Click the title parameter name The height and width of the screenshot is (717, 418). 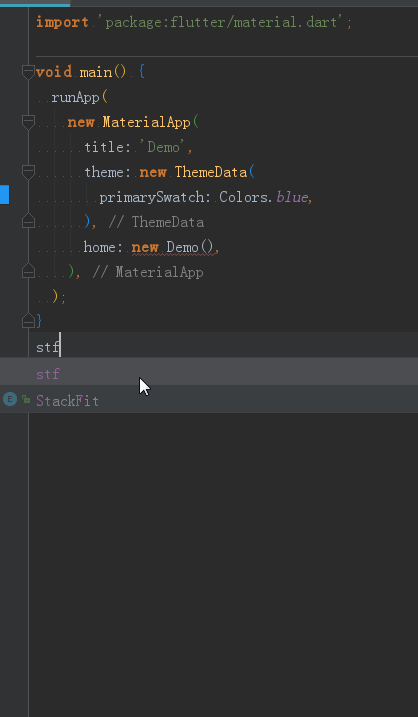(104, 147)
